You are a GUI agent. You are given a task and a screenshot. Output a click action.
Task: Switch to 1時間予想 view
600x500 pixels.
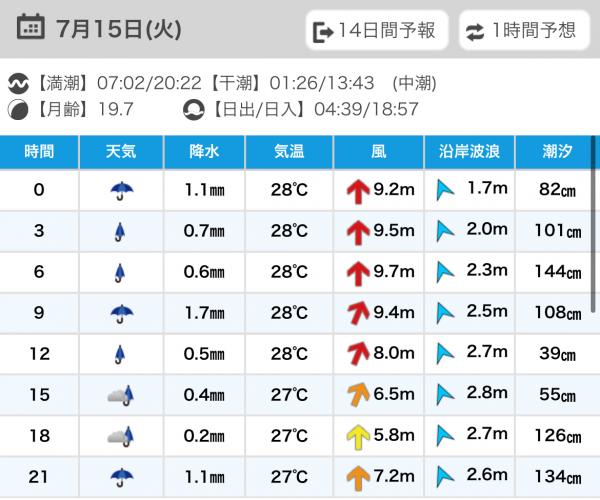click(523, 30)
